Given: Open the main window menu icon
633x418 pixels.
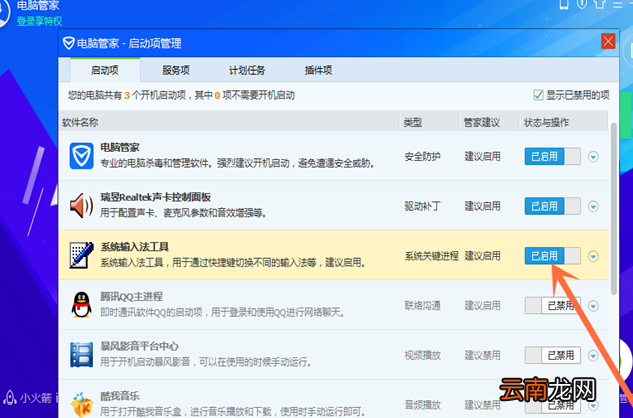Looking at the screenshot, I should click(x=618, y=4).
